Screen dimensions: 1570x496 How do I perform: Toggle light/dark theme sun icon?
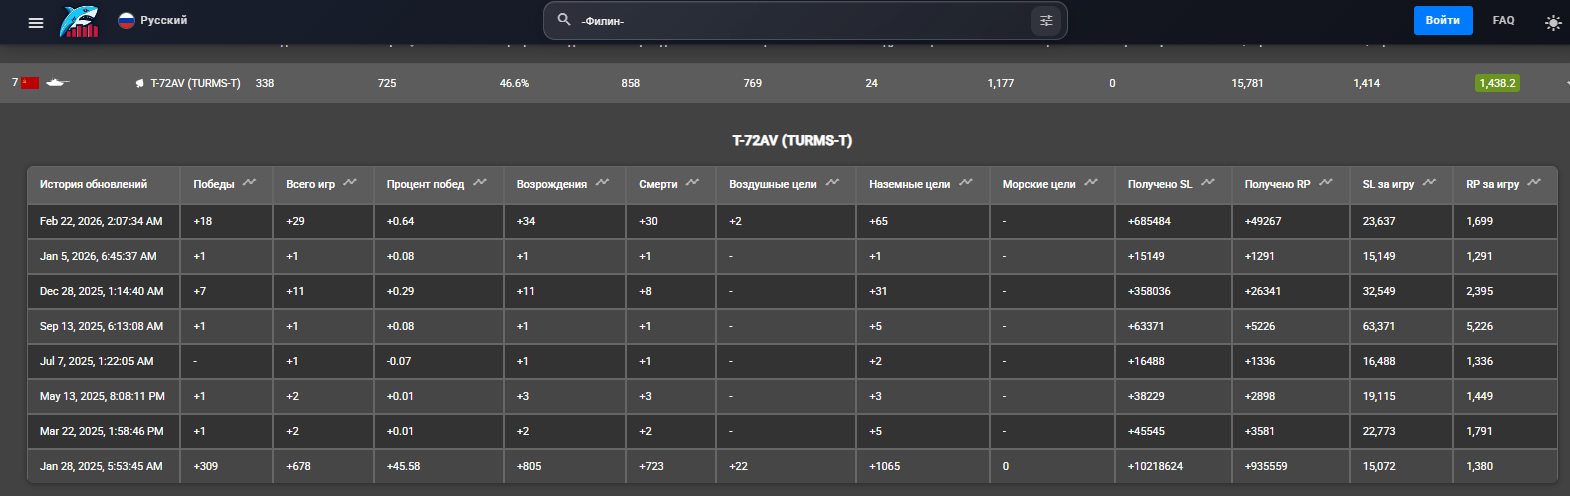click(x=1552, y=22)
